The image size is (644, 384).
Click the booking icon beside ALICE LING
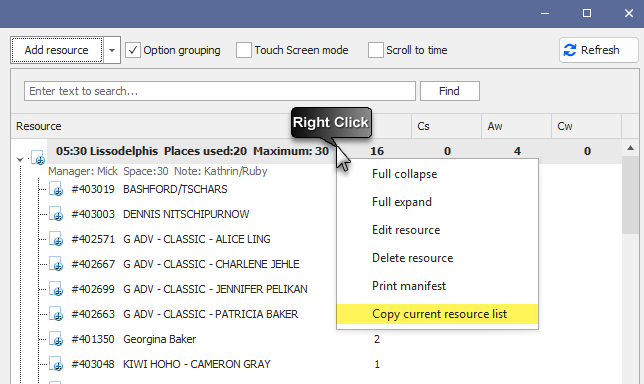(x=56, y=239)
